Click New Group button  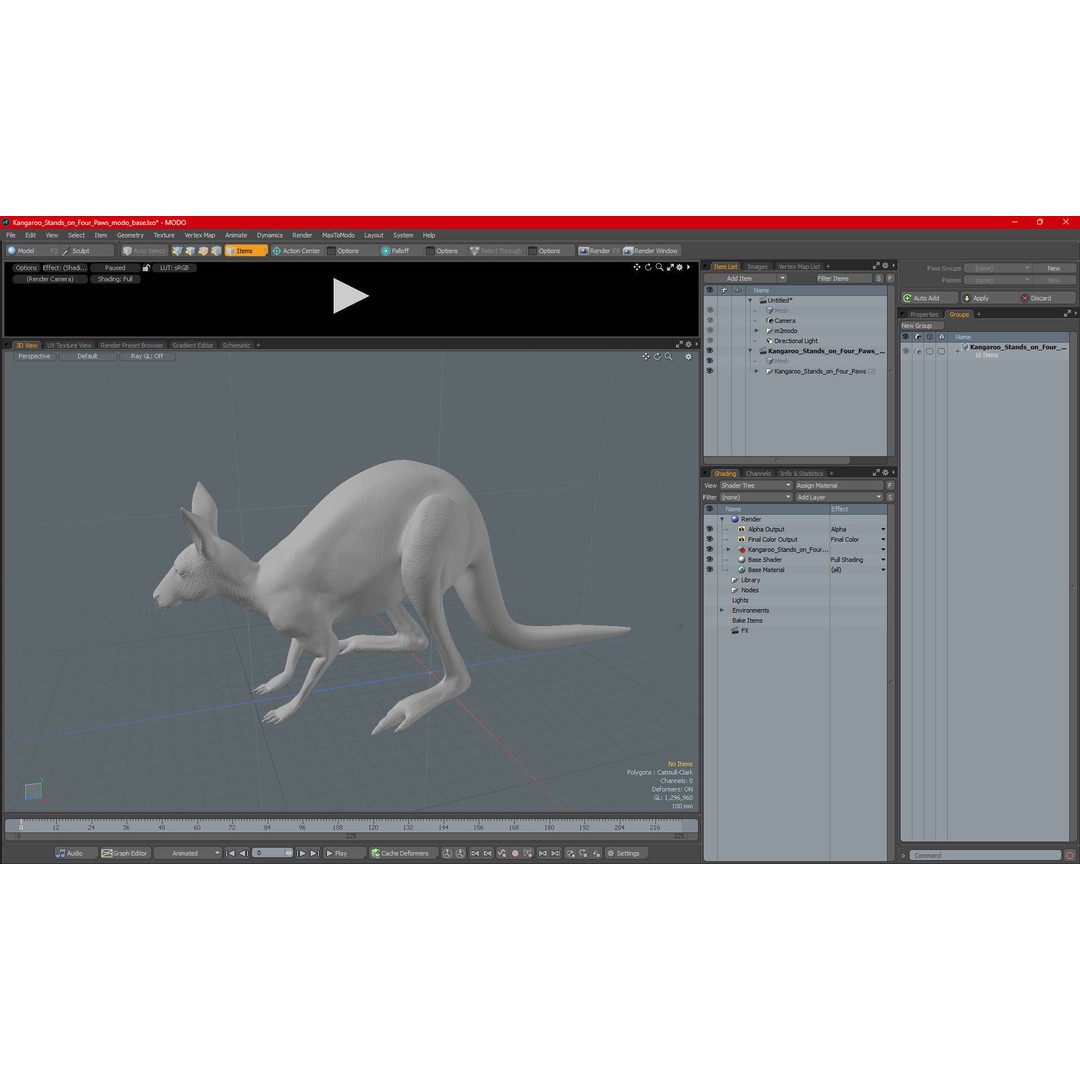(x=922, y=326)
